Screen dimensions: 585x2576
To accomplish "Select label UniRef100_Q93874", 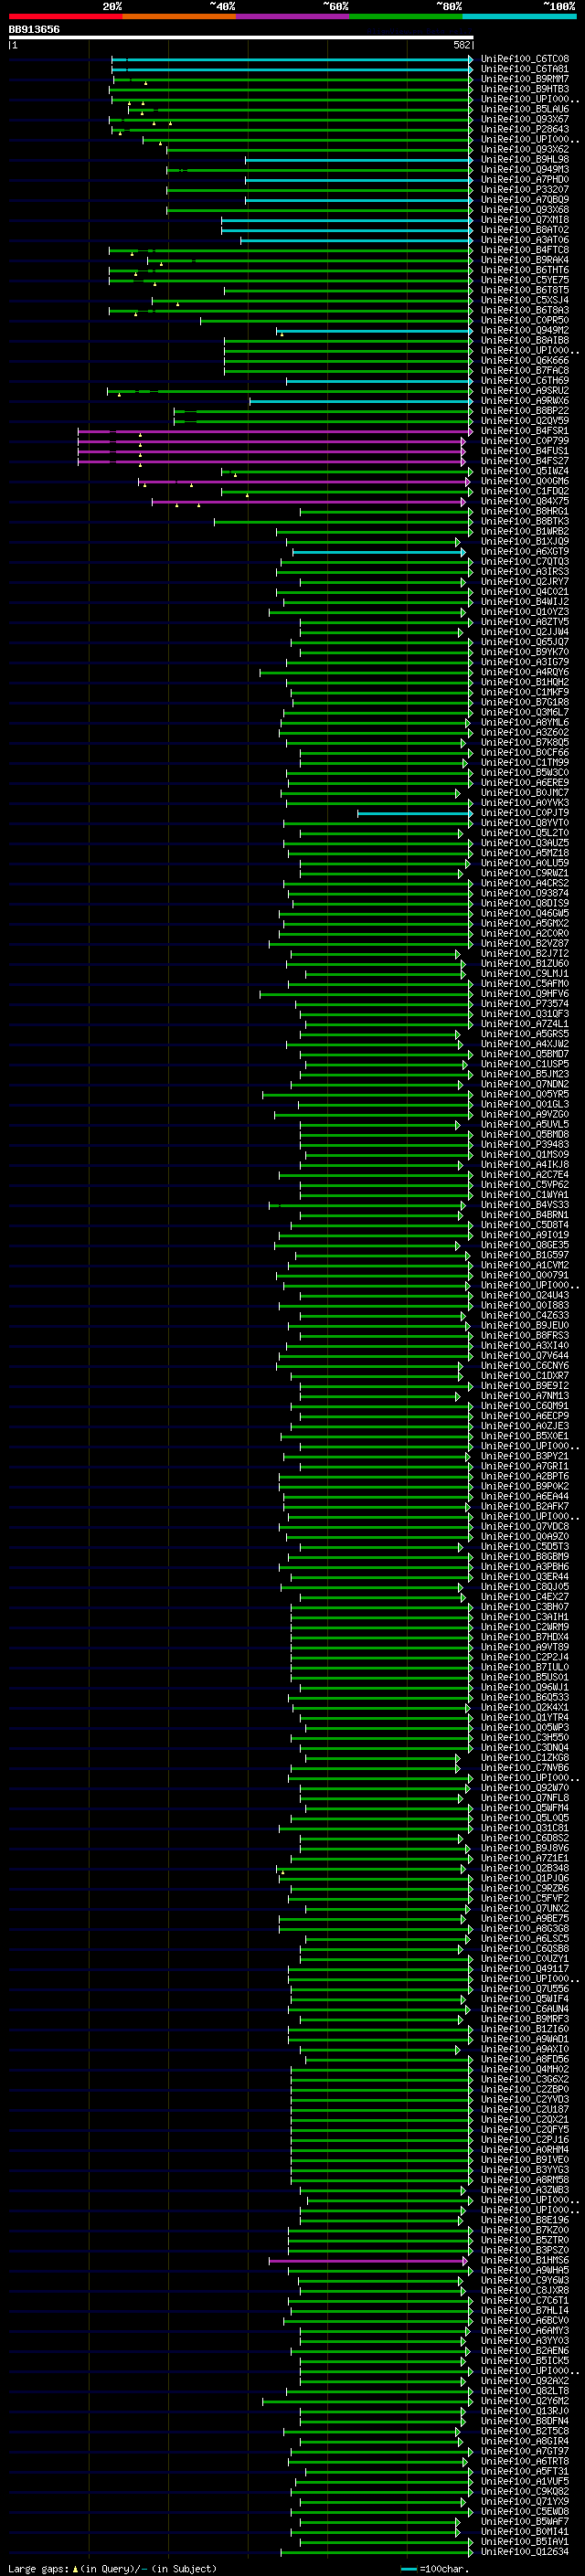I will pyautogui.click(x=525, y=893).
